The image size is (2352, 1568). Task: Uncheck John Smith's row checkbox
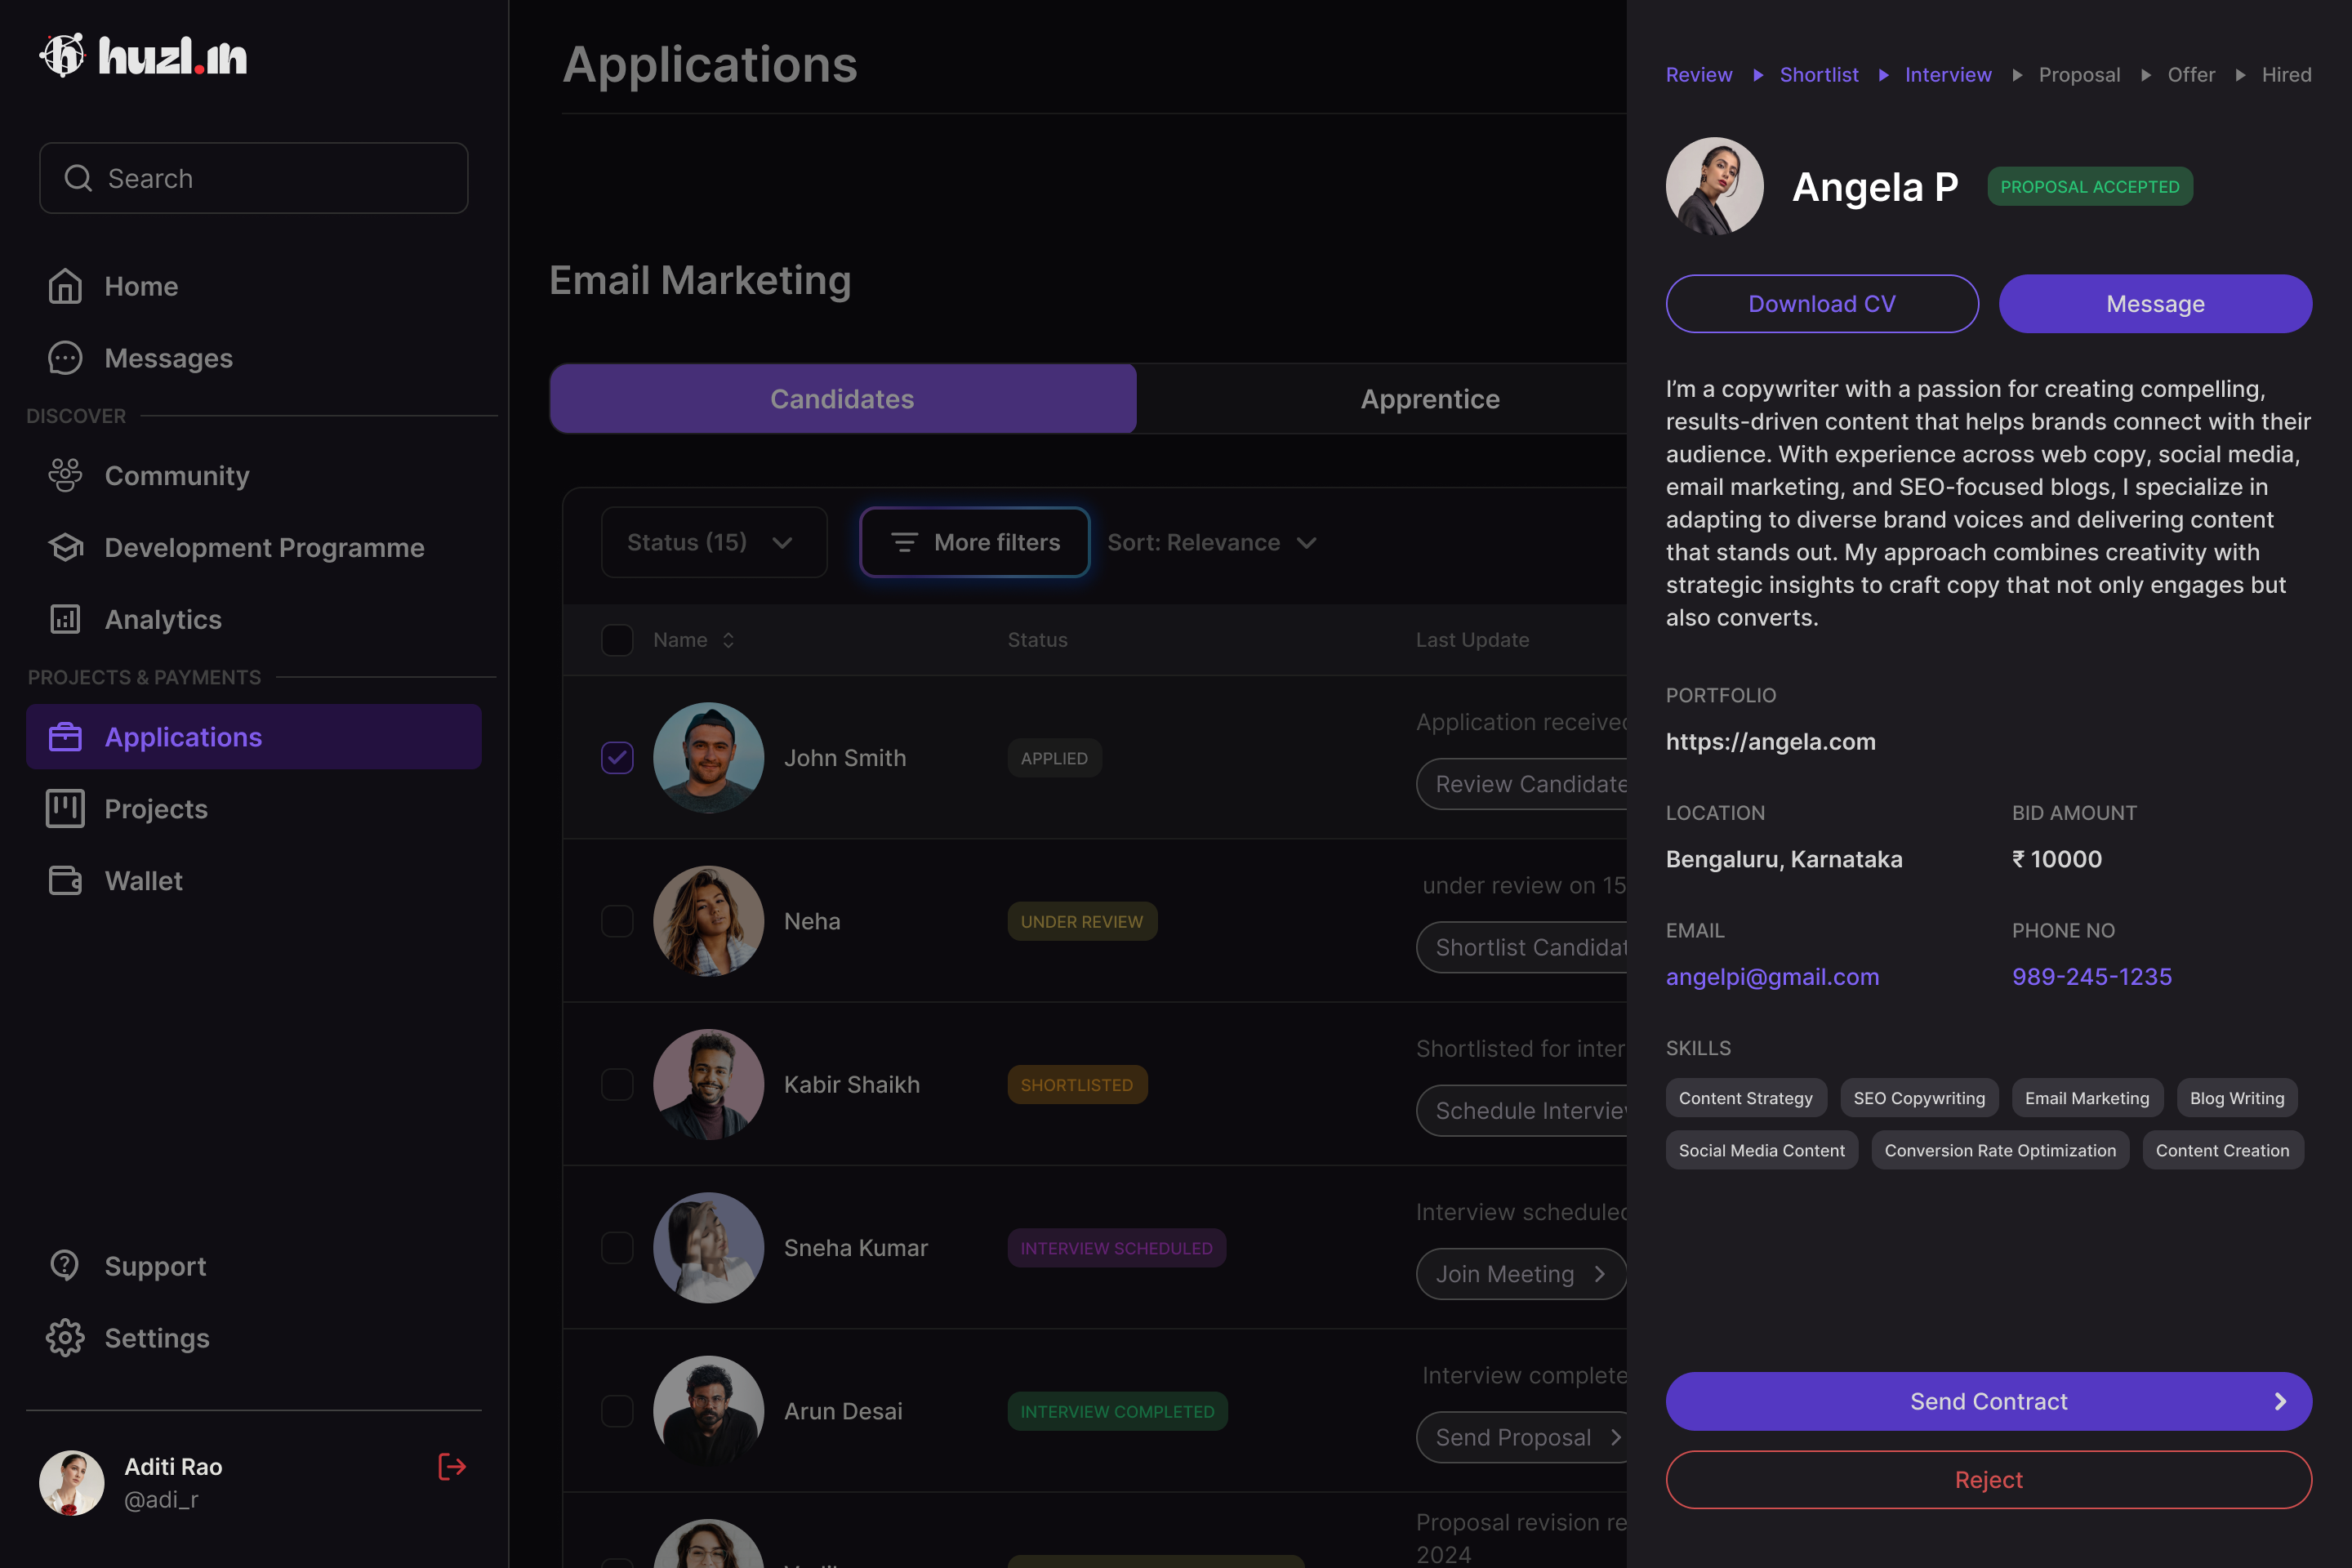(x=617, y=758)
